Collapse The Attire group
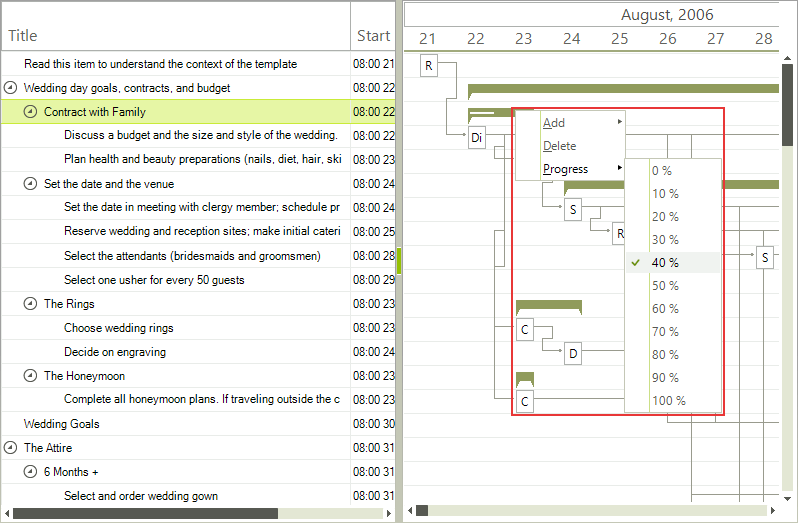The width and height of the screenshot is (798, 523). click(x=10, y=448)
